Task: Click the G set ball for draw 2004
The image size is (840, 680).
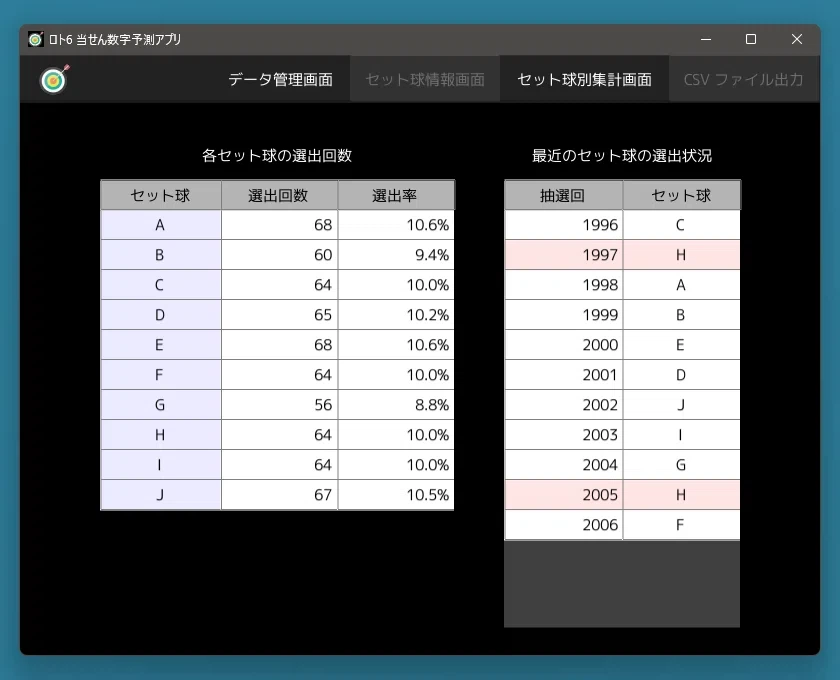Action: point(681,465)
